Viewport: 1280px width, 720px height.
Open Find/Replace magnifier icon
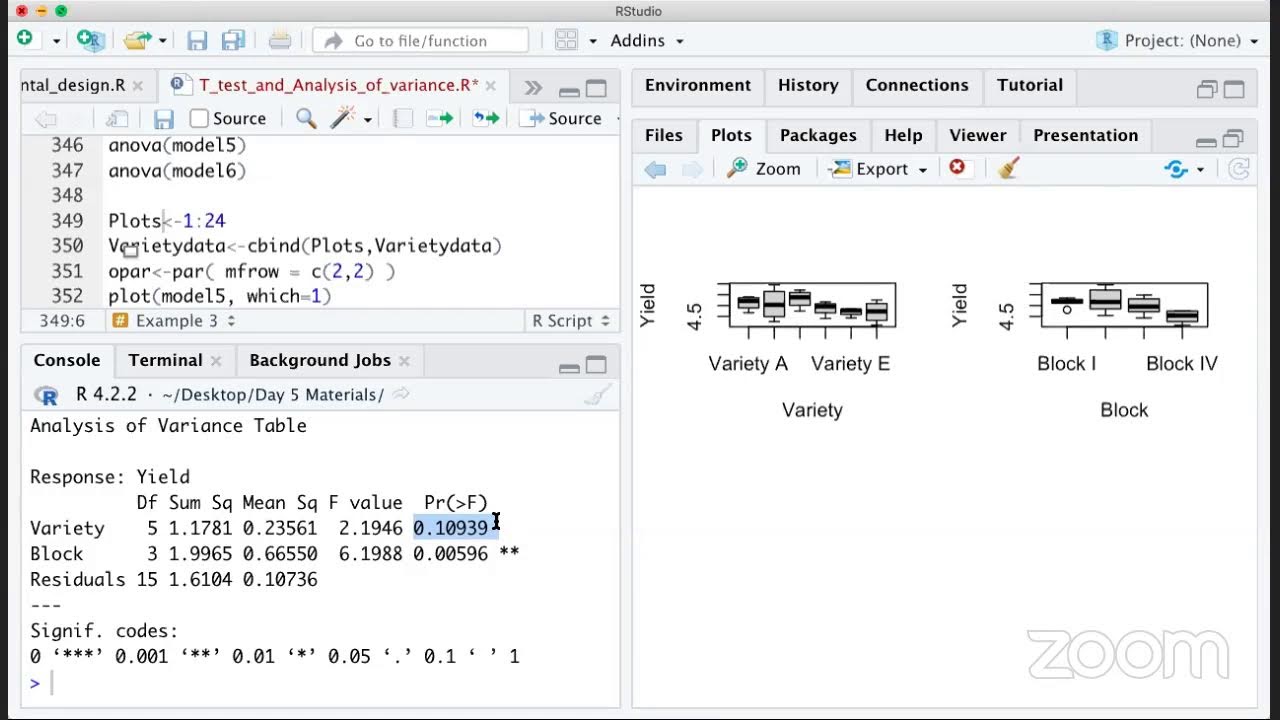pyautogui.click(x=306, y=119)
